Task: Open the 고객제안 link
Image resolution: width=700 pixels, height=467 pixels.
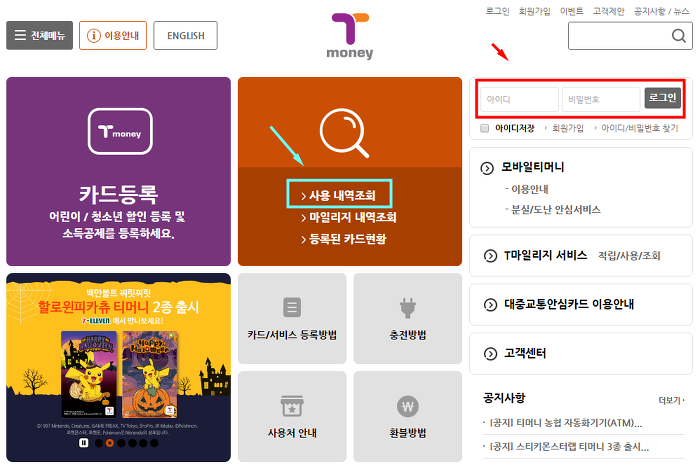Action: pos(608,11)
